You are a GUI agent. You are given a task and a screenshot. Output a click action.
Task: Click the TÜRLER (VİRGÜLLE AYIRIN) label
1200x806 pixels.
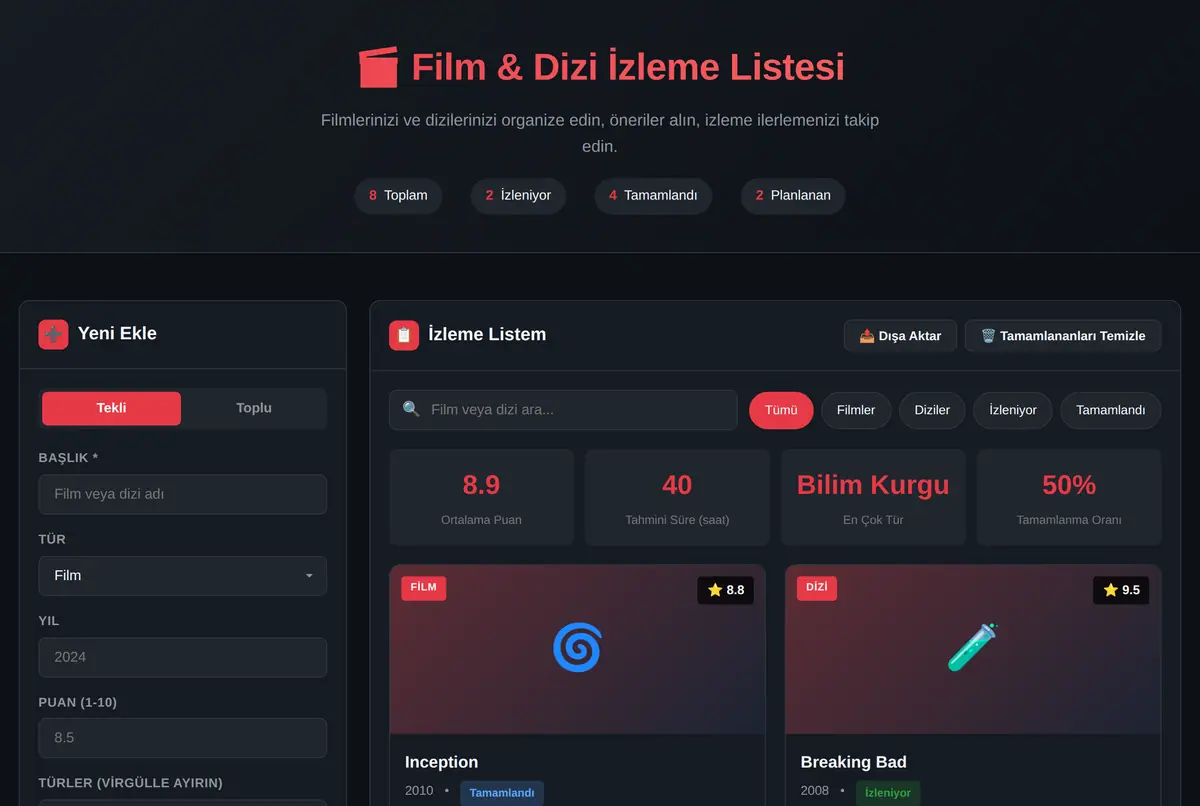coord(130,783)
